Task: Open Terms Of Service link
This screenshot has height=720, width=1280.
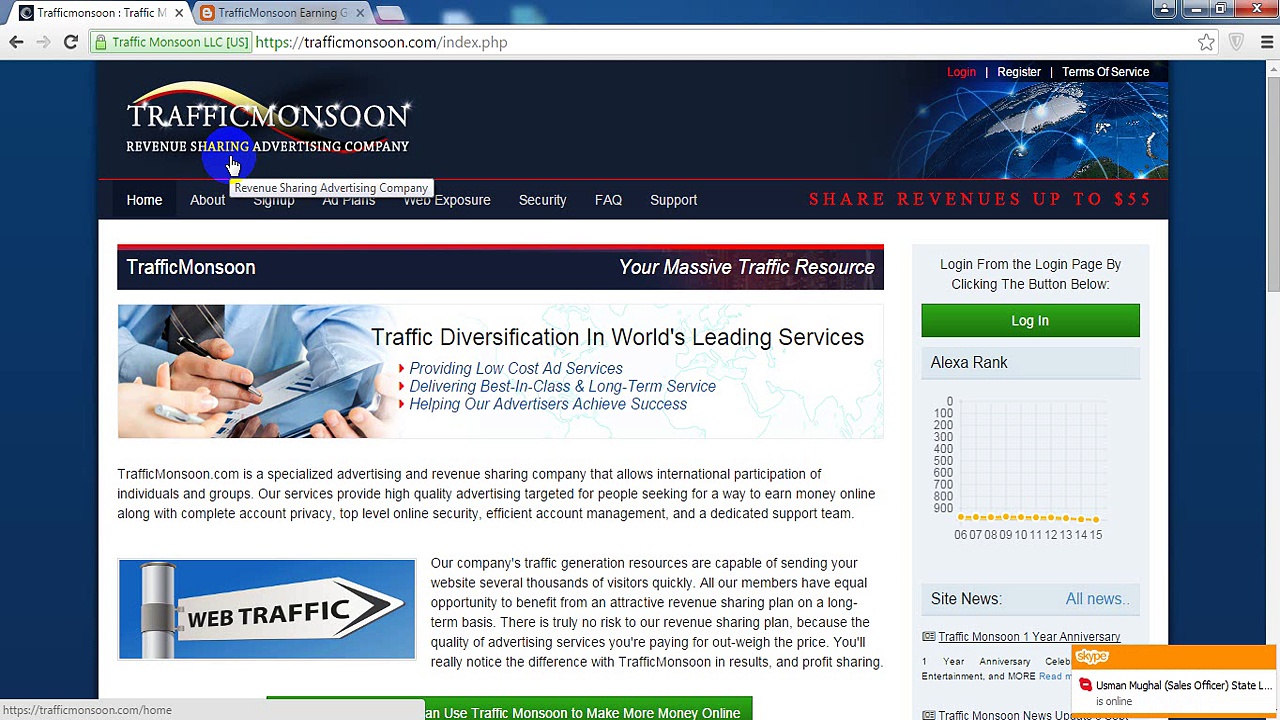Action: coord(1105,72)
